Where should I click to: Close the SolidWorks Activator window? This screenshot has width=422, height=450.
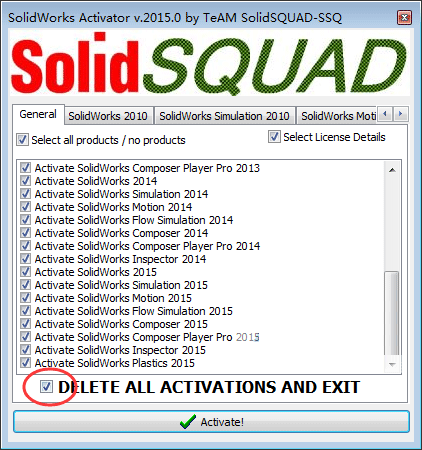click(x=404, y=17)
